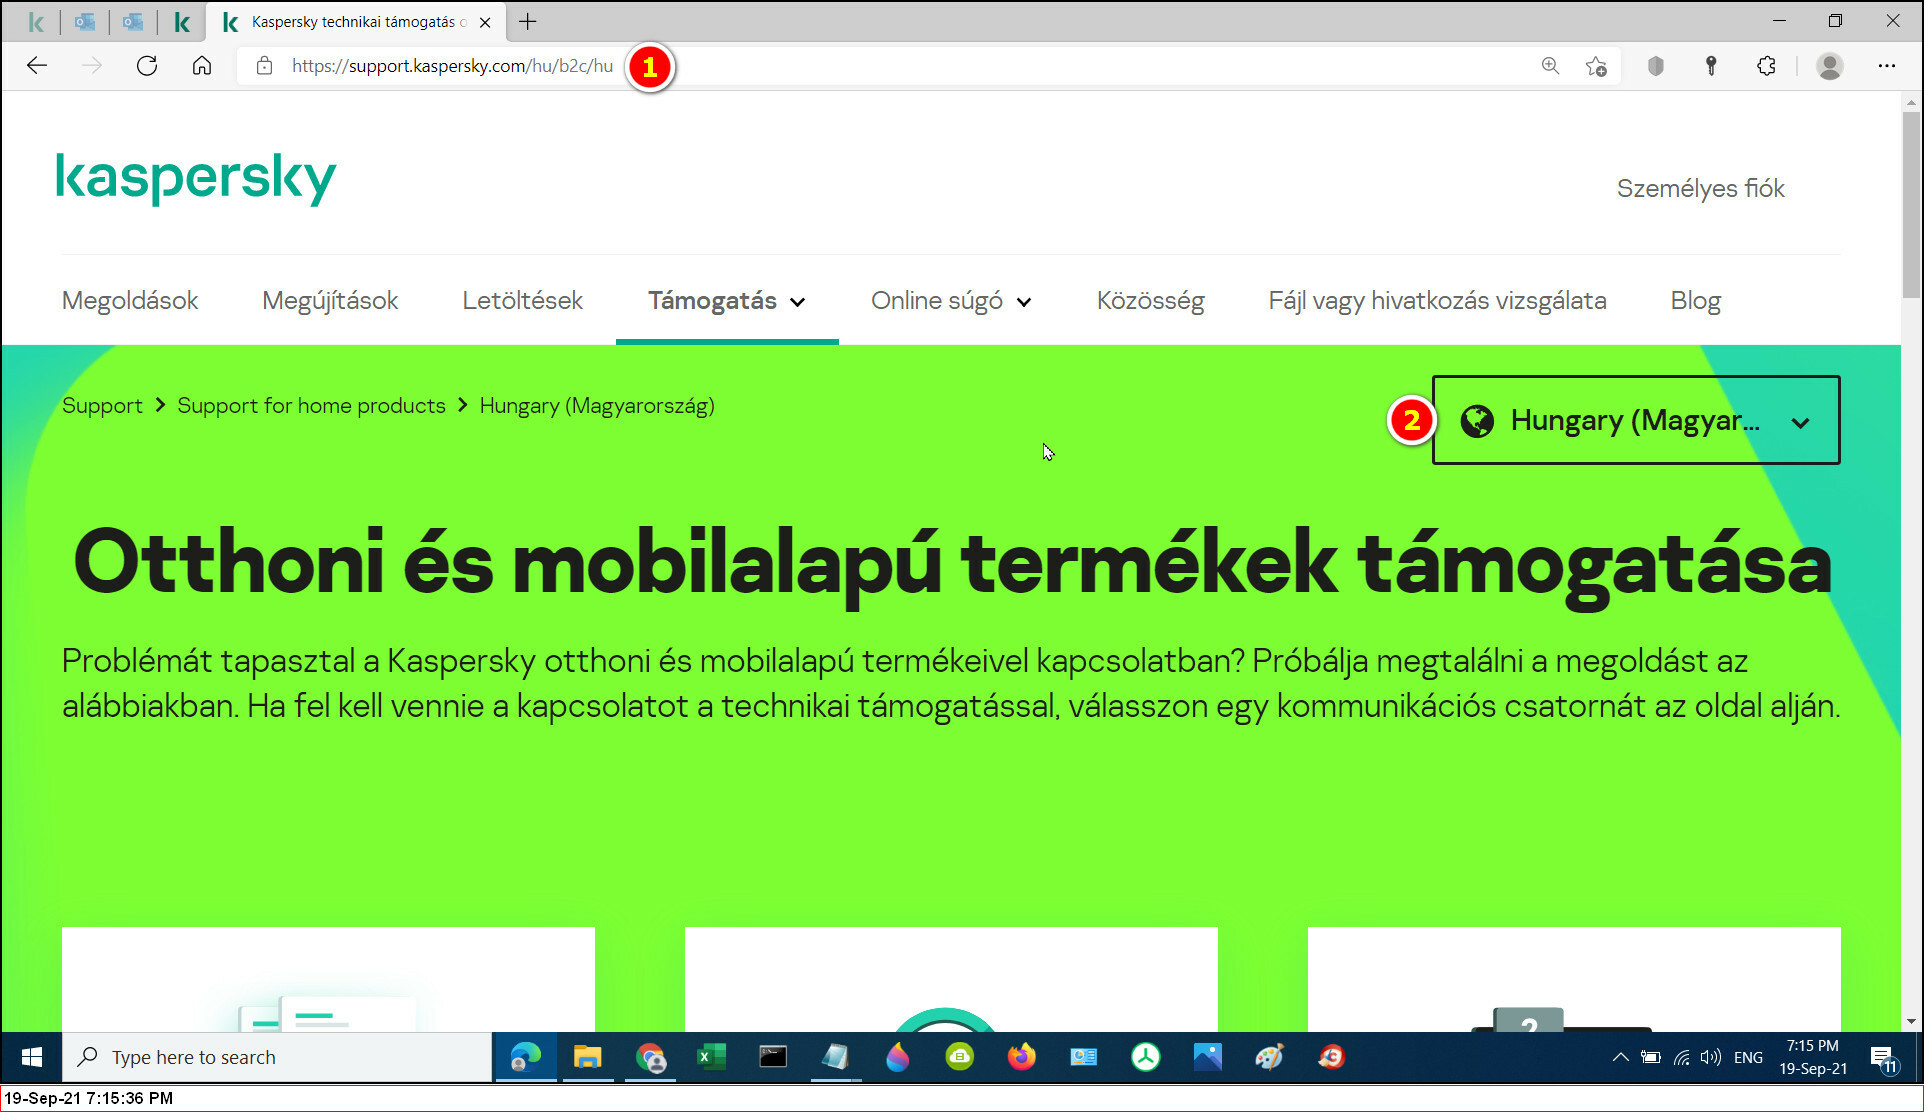Image resolution: width=1924 pixels, height=1112 pixels.
Task: Click Hungary (Magyarország) breadcrumb
Action: (597, 406)
